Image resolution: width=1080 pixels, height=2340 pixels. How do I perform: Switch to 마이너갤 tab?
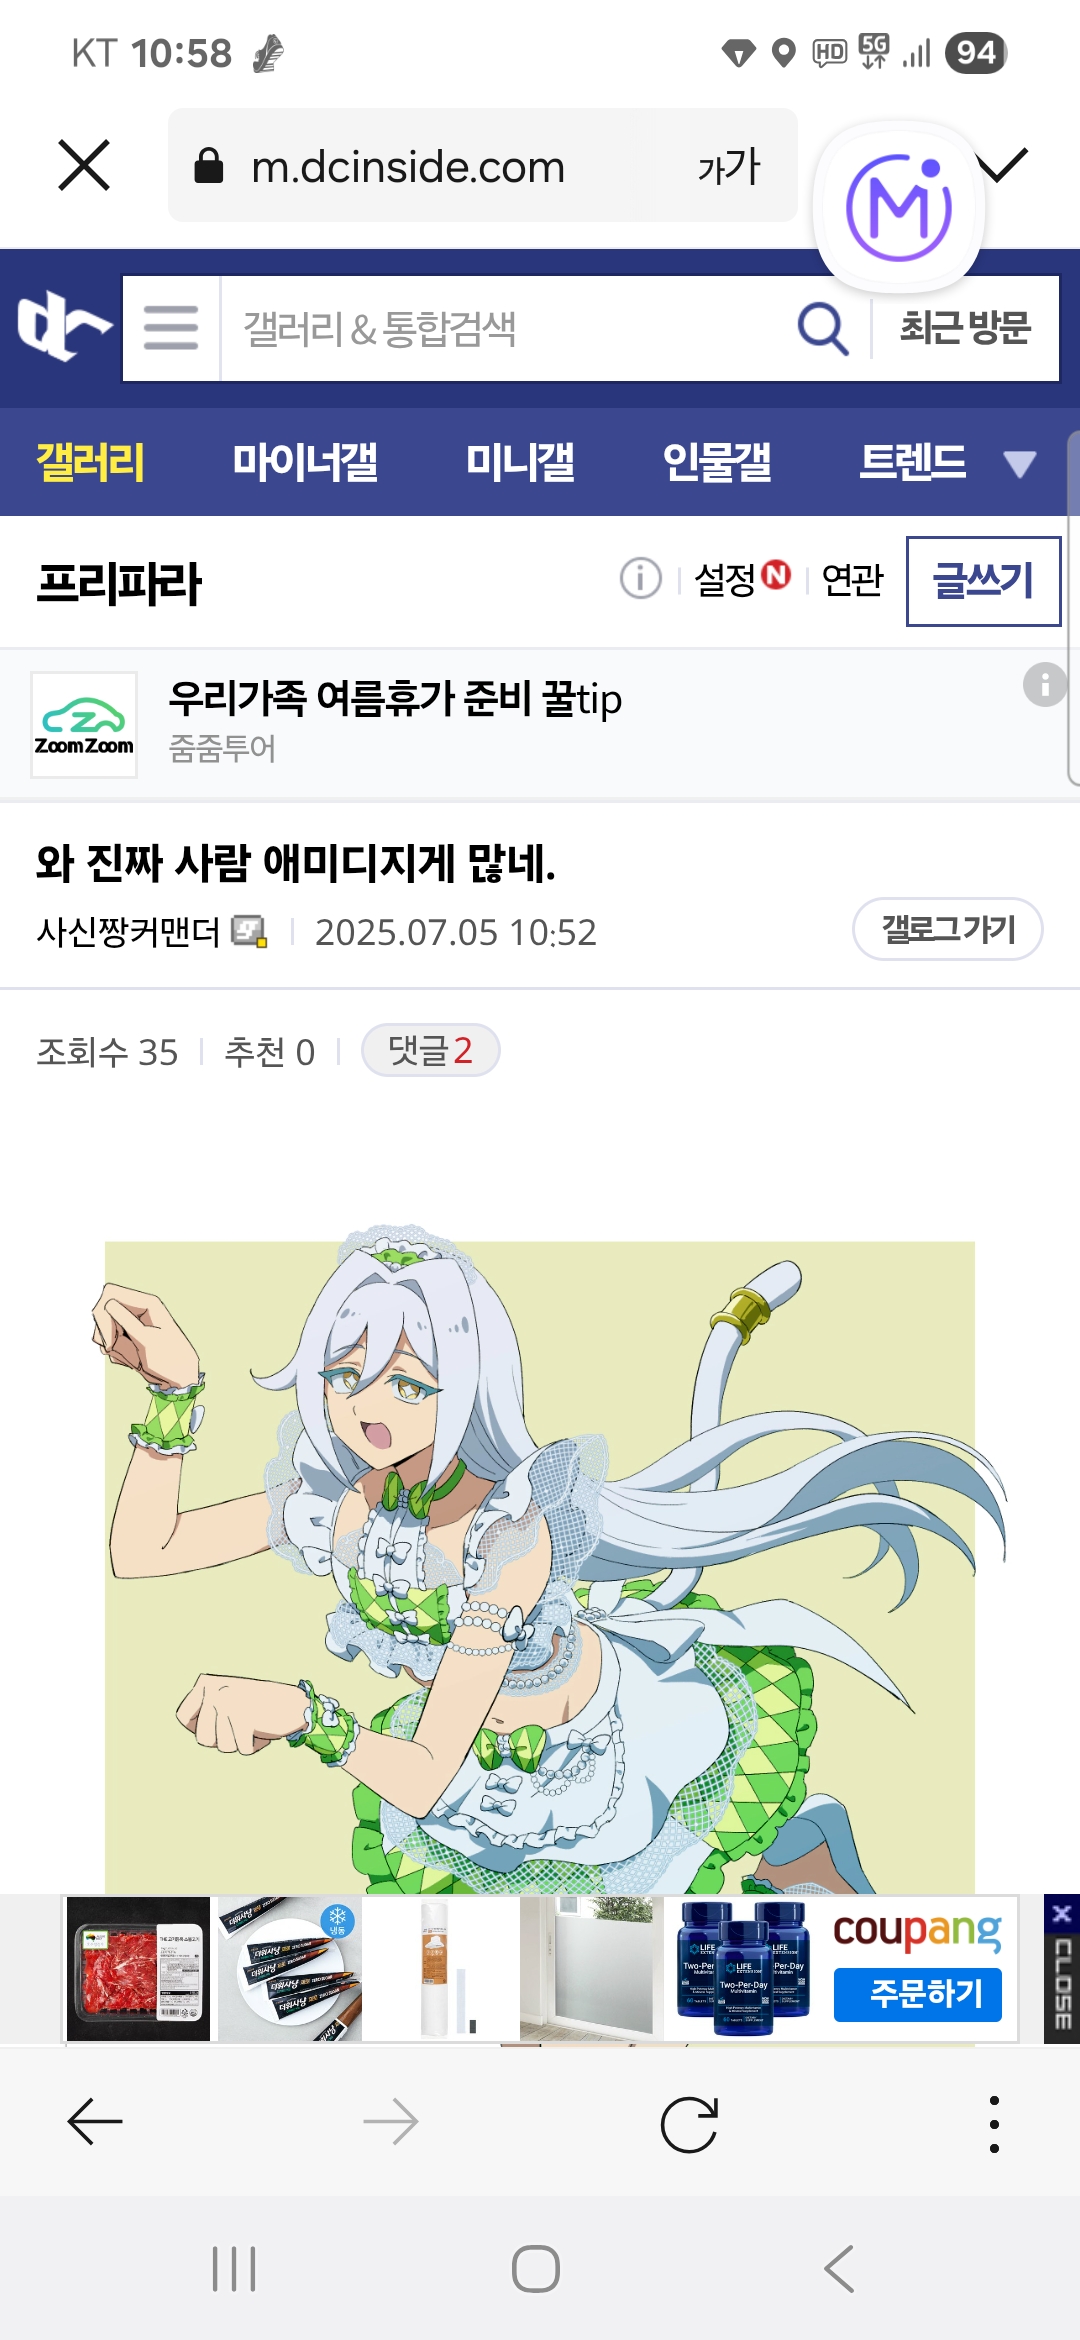coord(305,462)
